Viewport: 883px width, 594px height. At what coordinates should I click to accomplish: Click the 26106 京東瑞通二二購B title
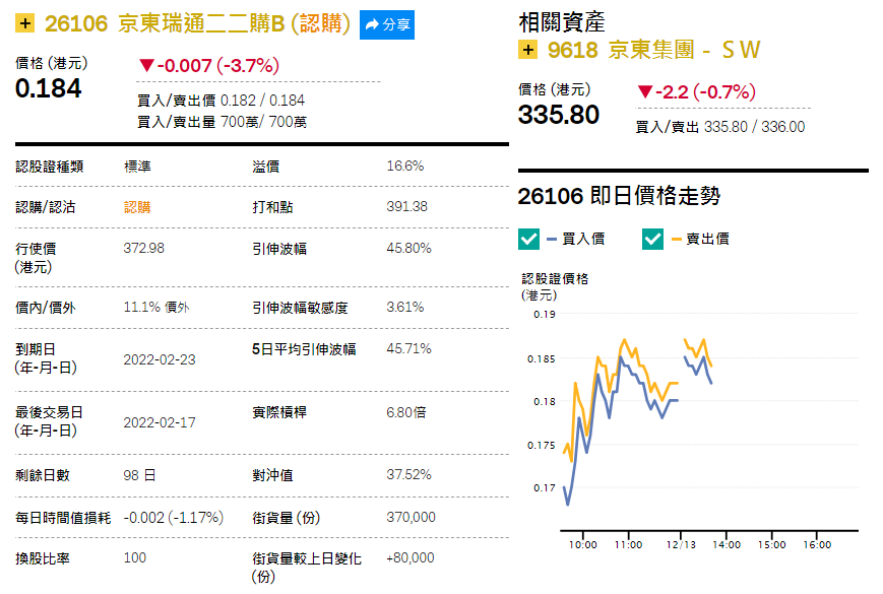click(x=198, y=24)
